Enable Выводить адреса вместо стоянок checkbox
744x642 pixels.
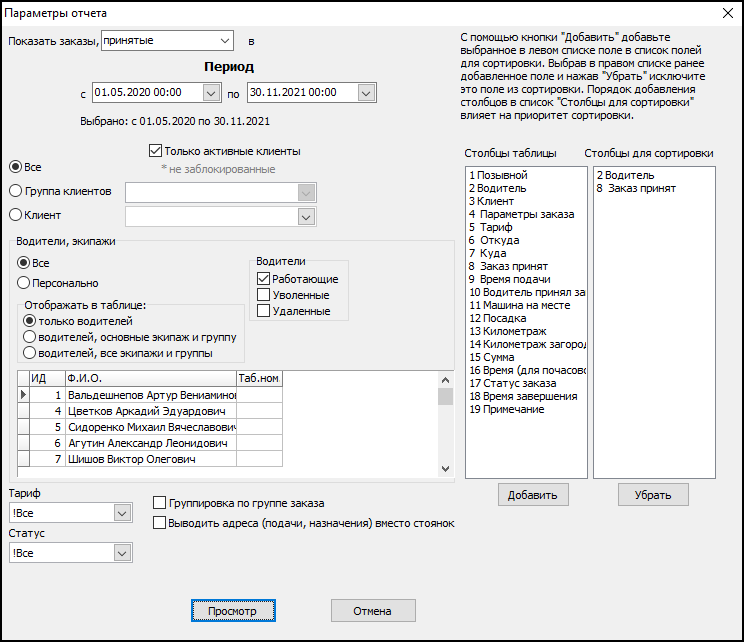coord(159,523)
